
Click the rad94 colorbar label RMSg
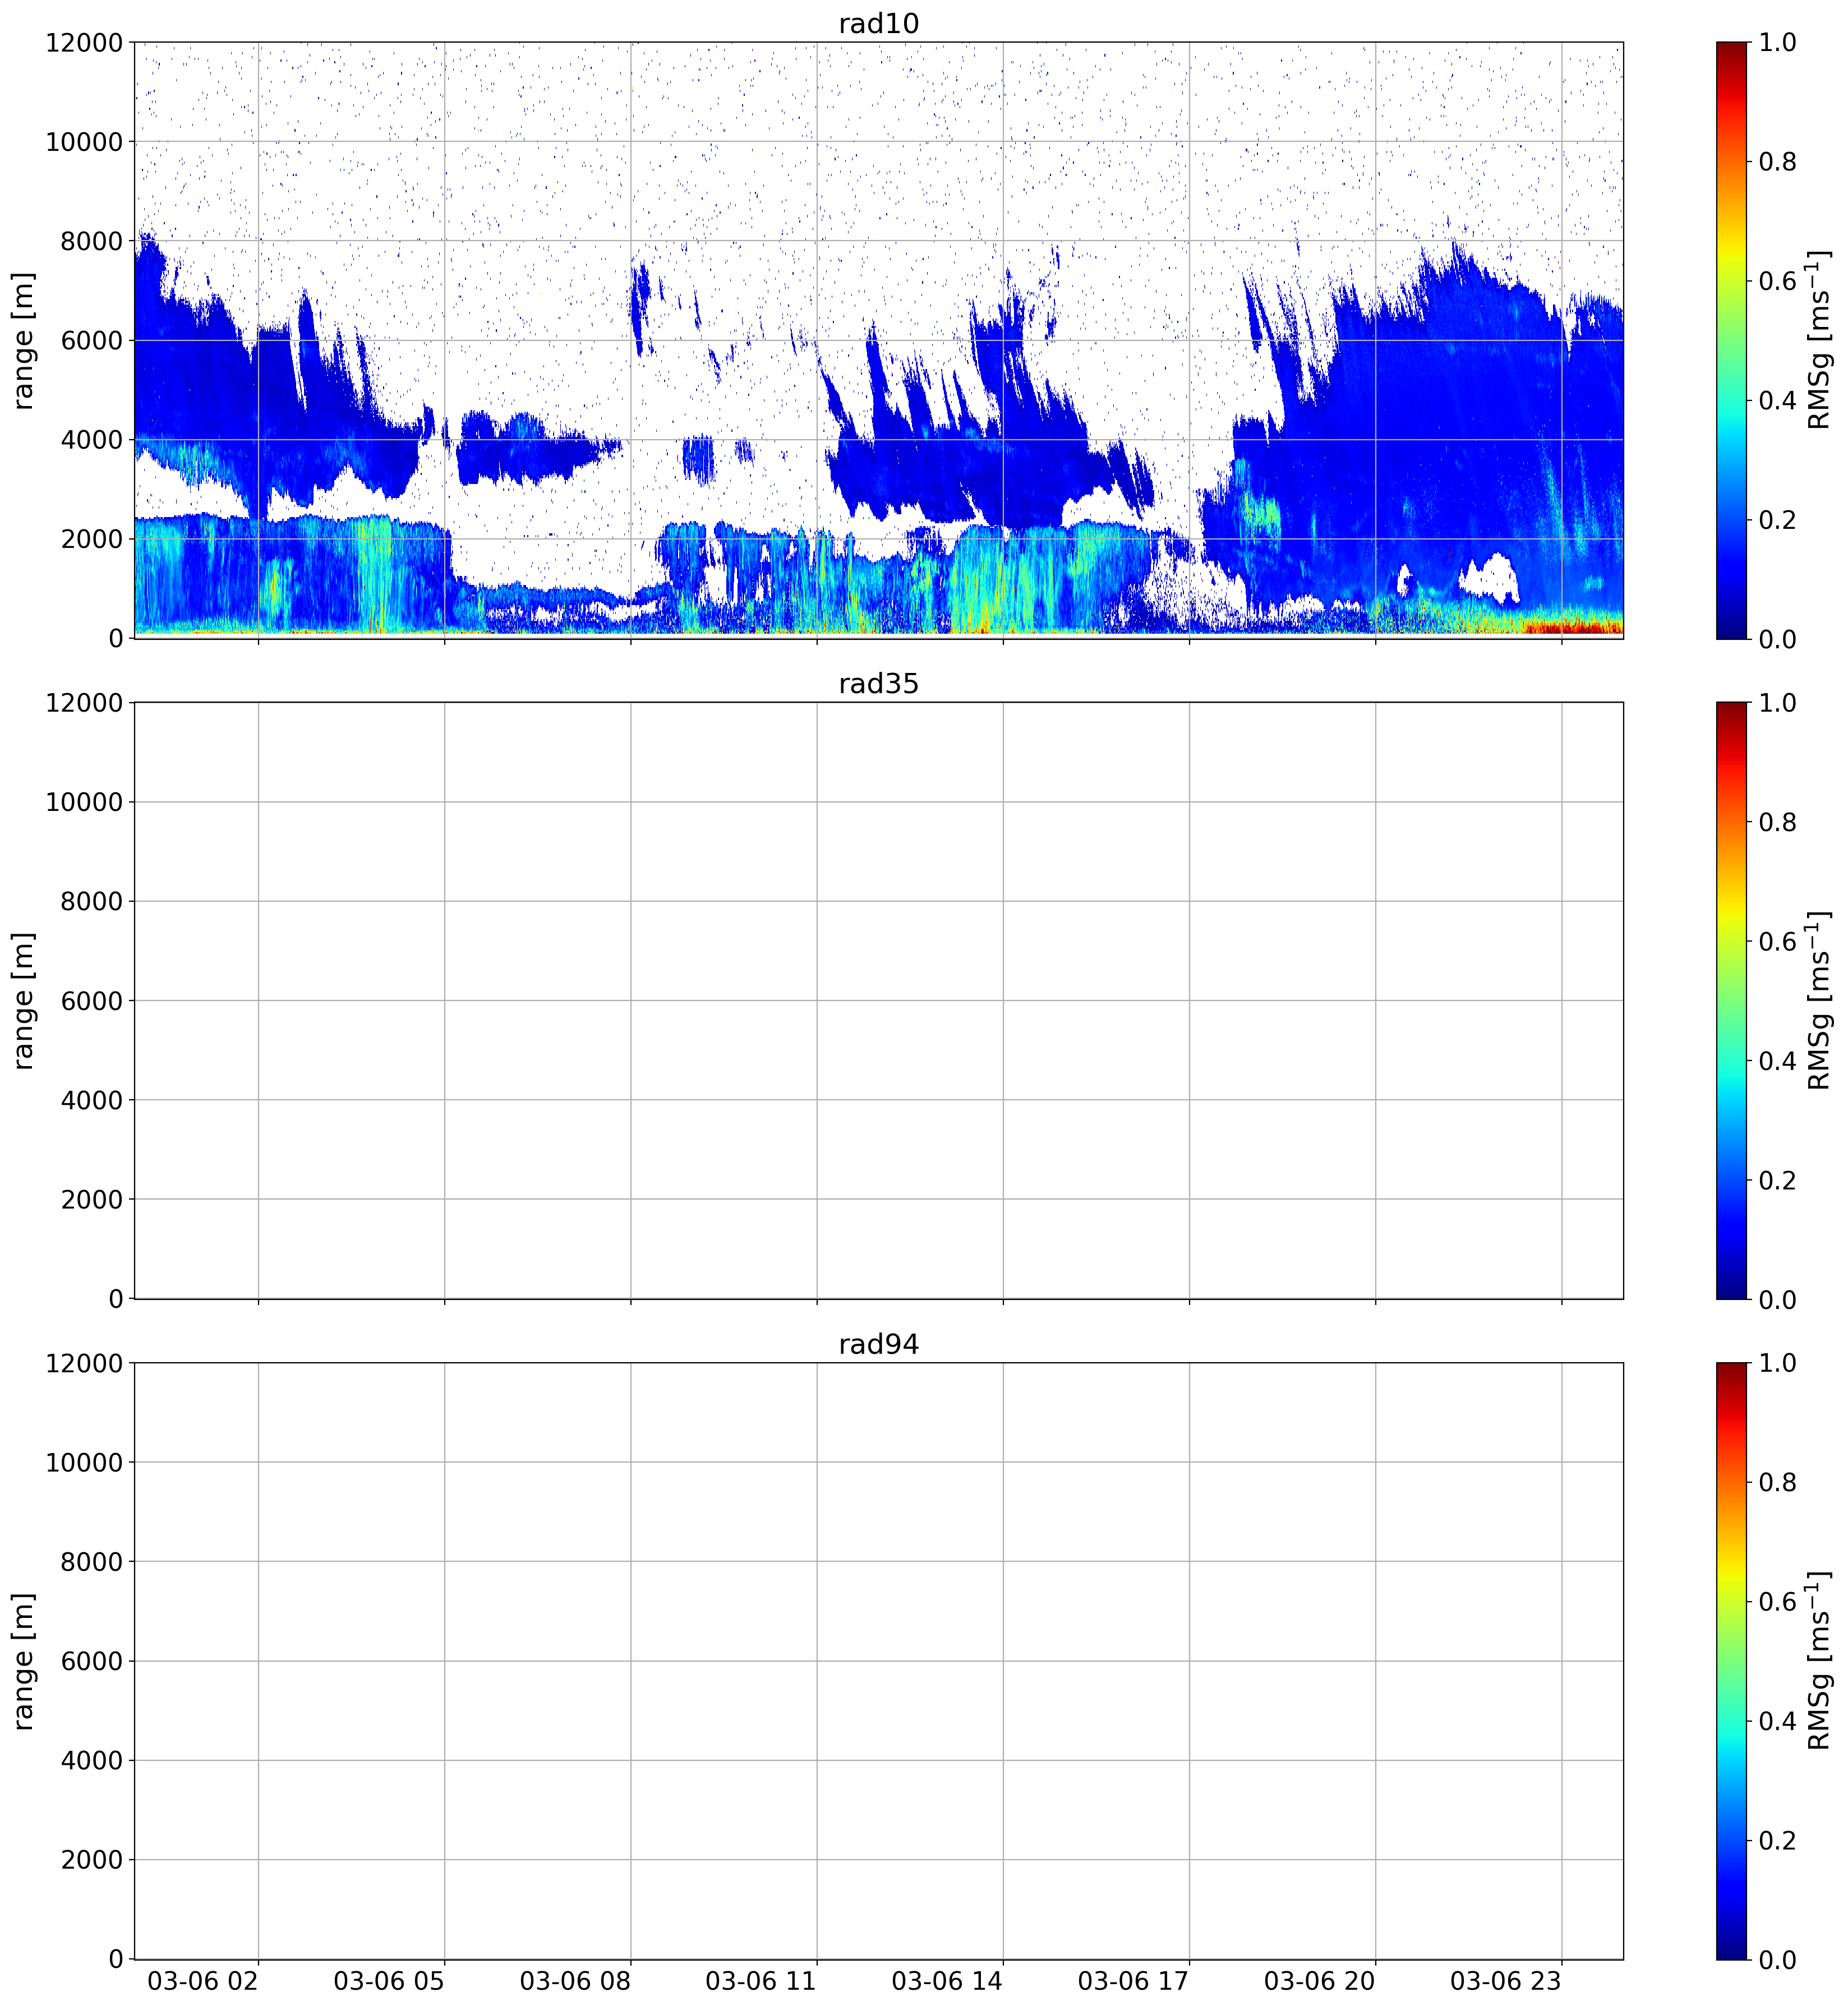1819,1660
